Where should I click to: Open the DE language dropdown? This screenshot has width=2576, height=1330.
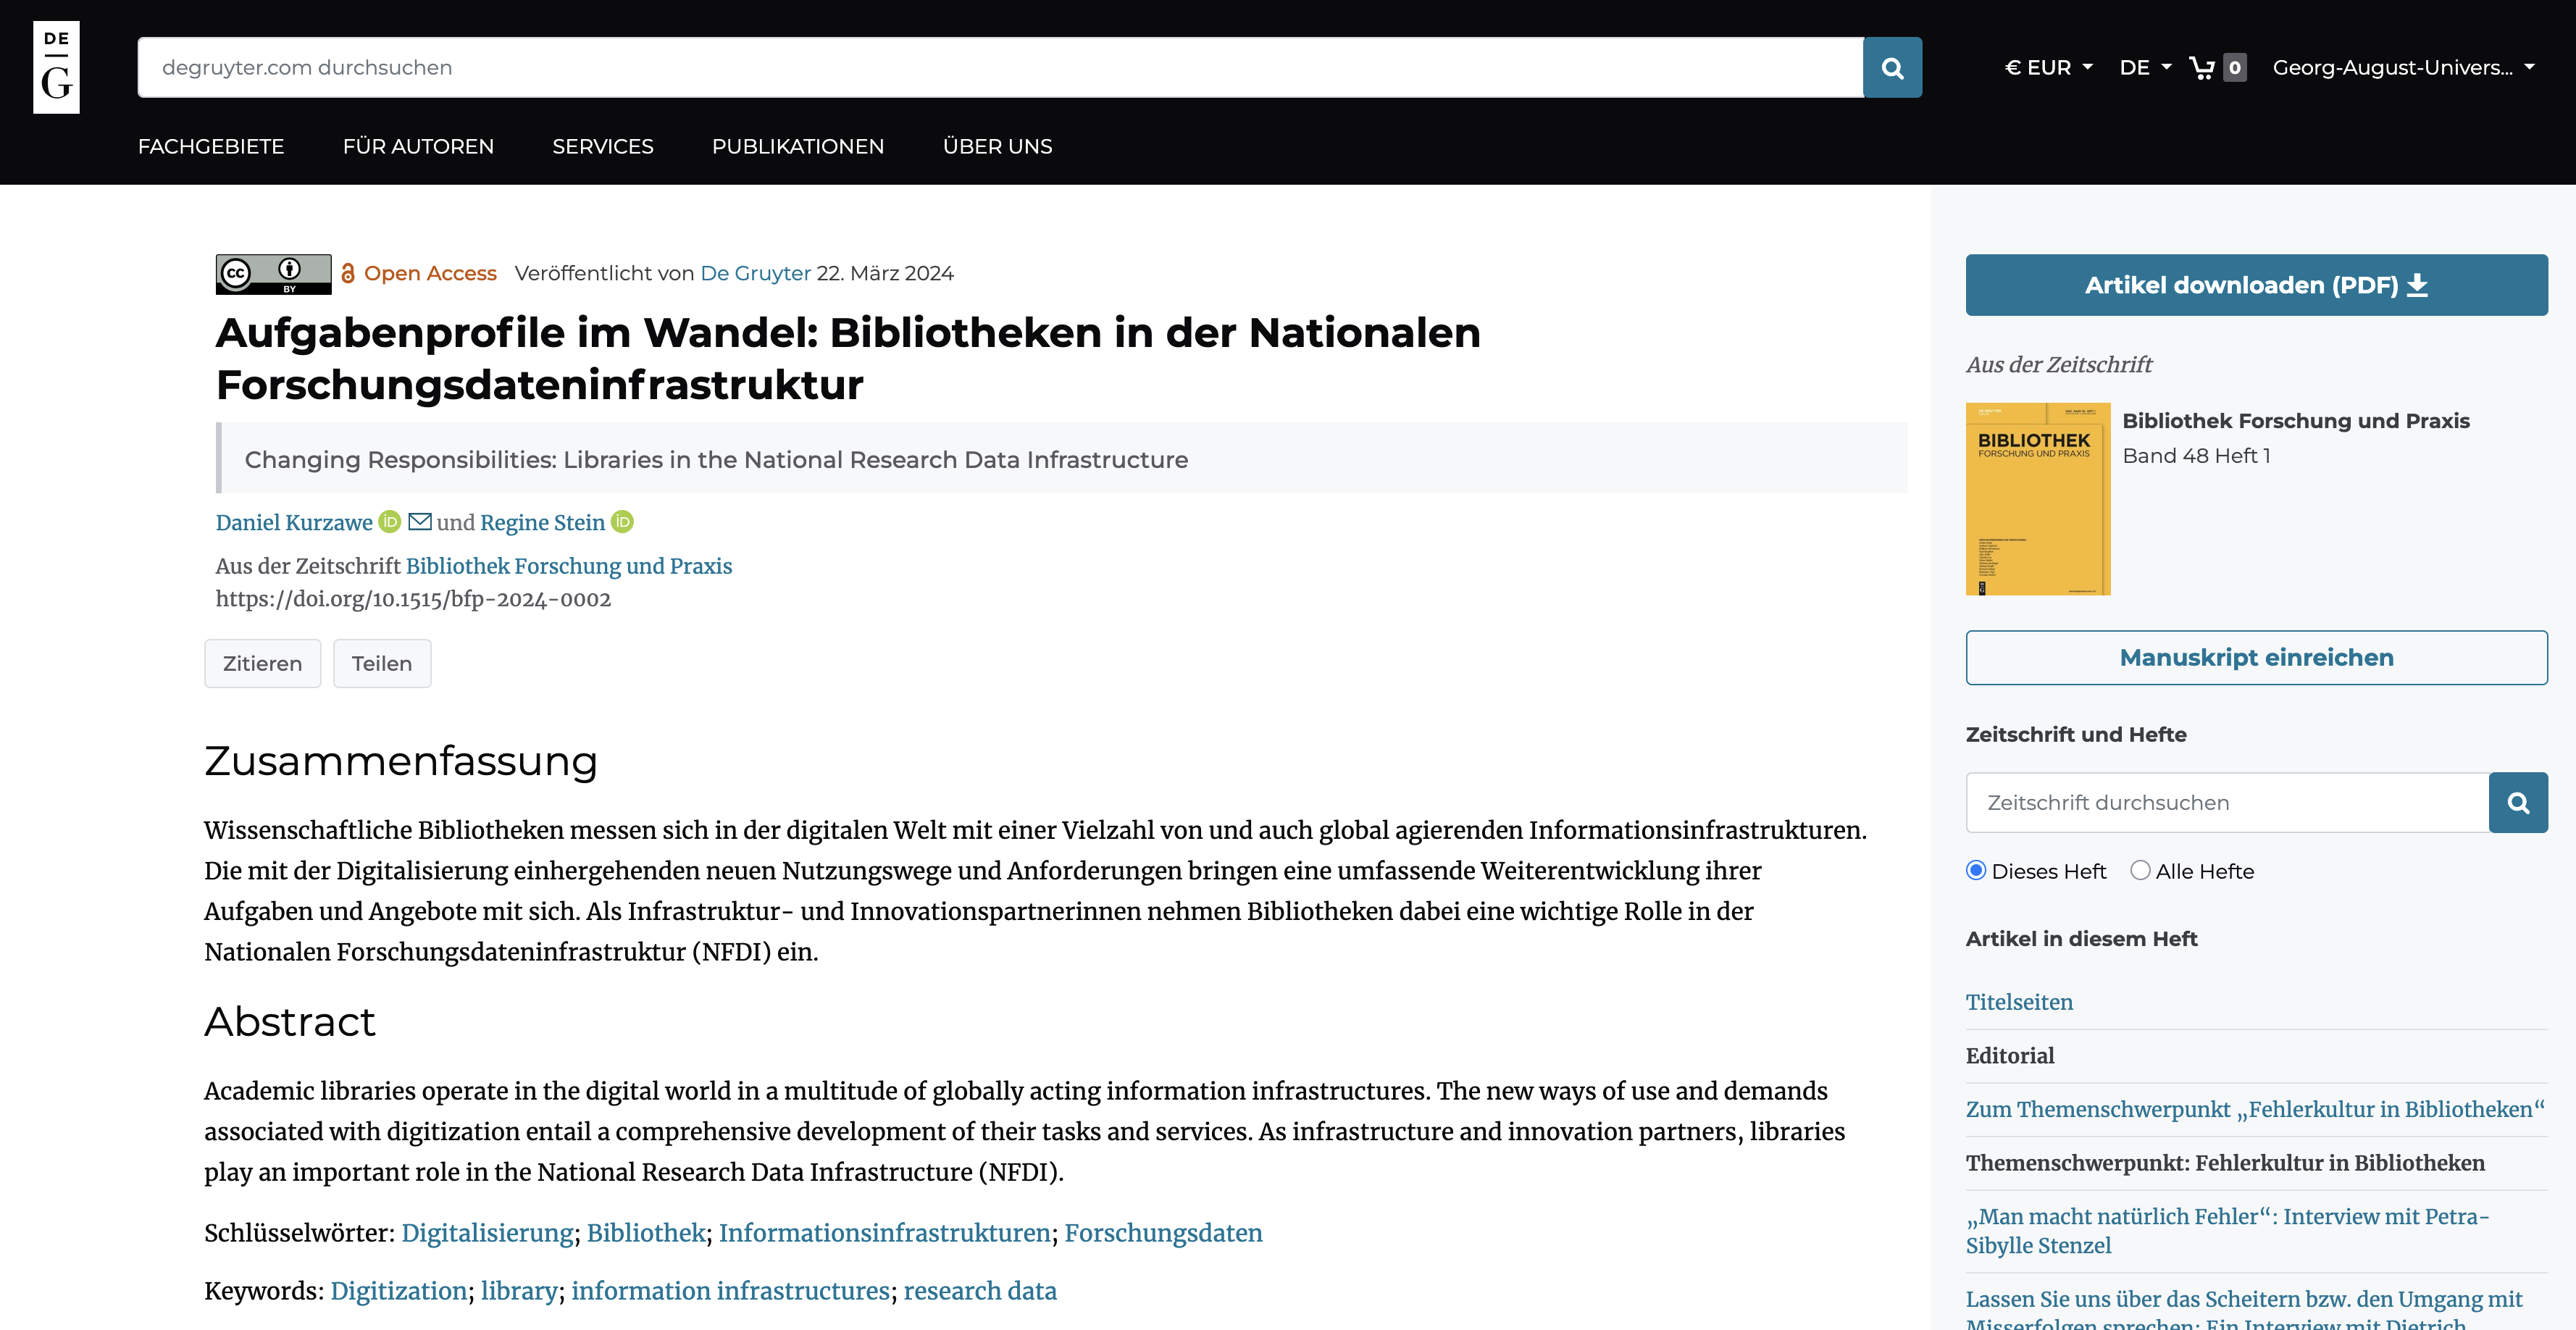point(2145,67)
